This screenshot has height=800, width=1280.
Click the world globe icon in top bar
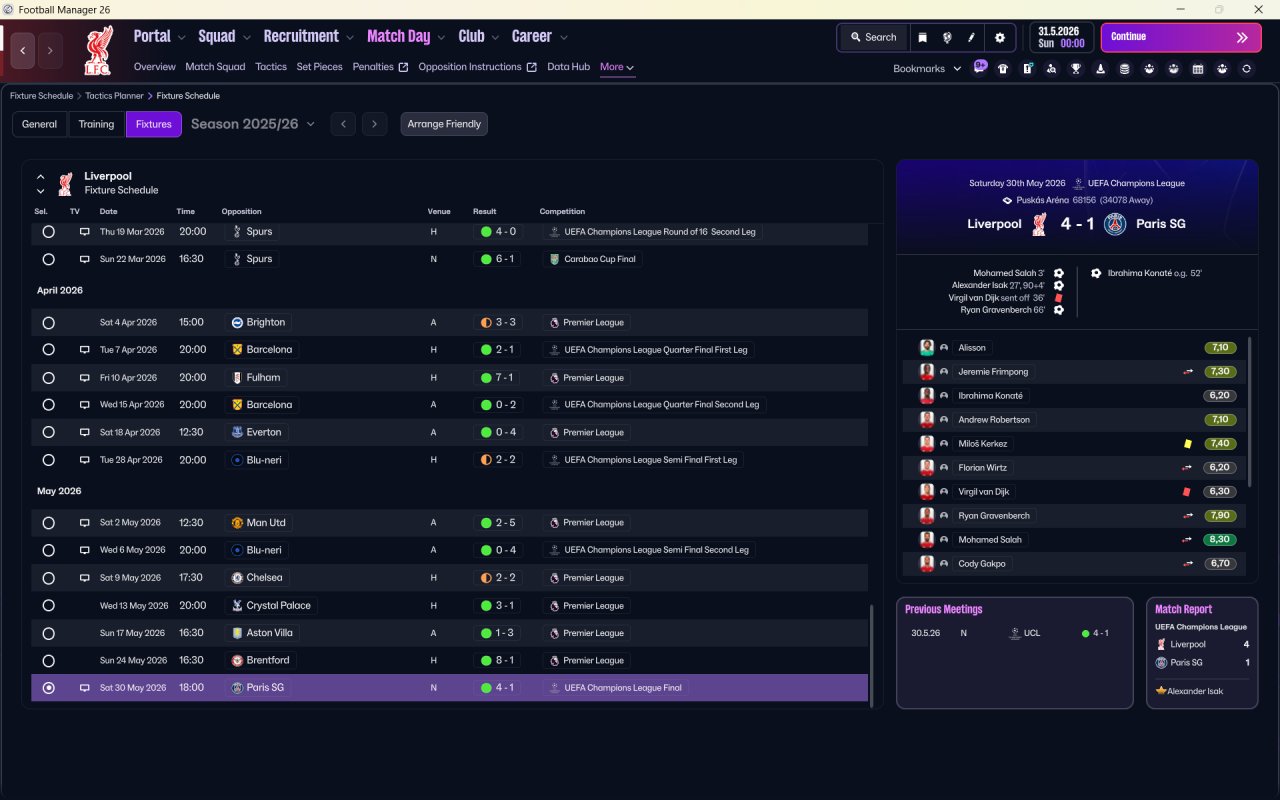[x=947, y=37]
